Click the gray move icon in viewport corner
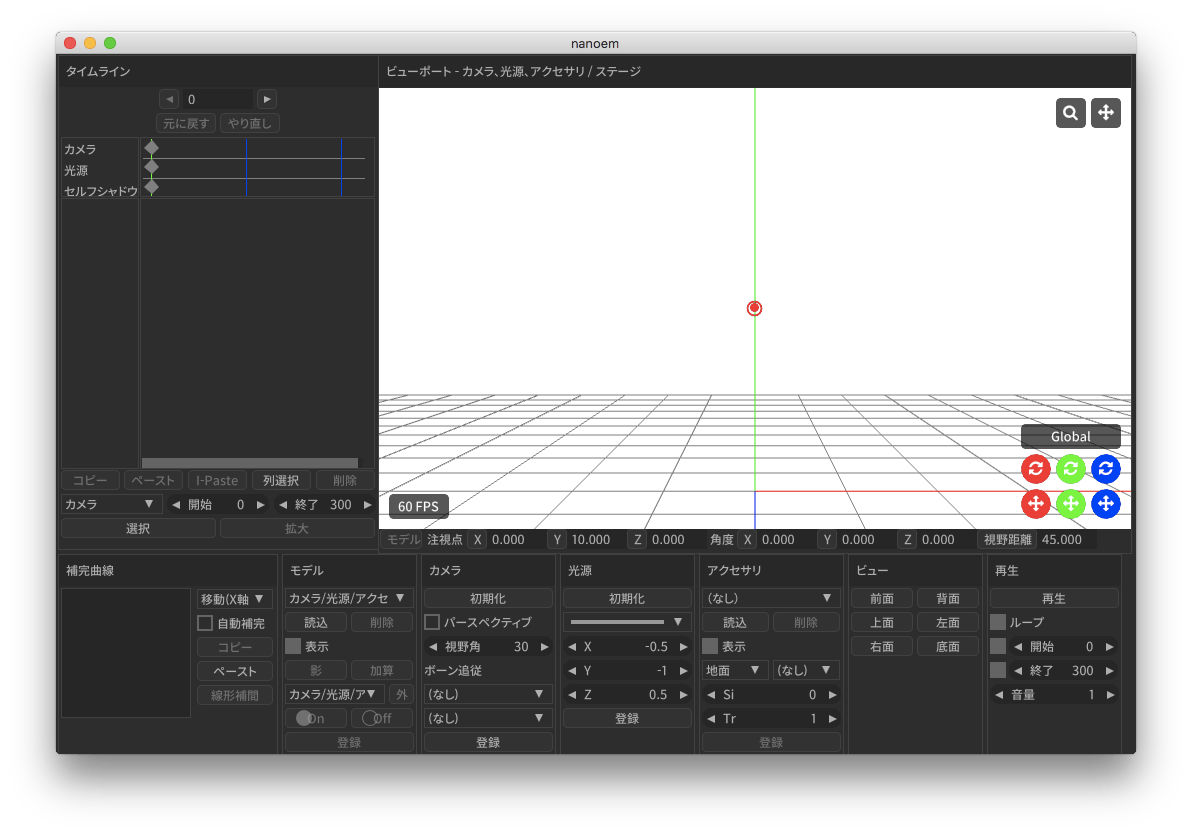 point(1106,113)
